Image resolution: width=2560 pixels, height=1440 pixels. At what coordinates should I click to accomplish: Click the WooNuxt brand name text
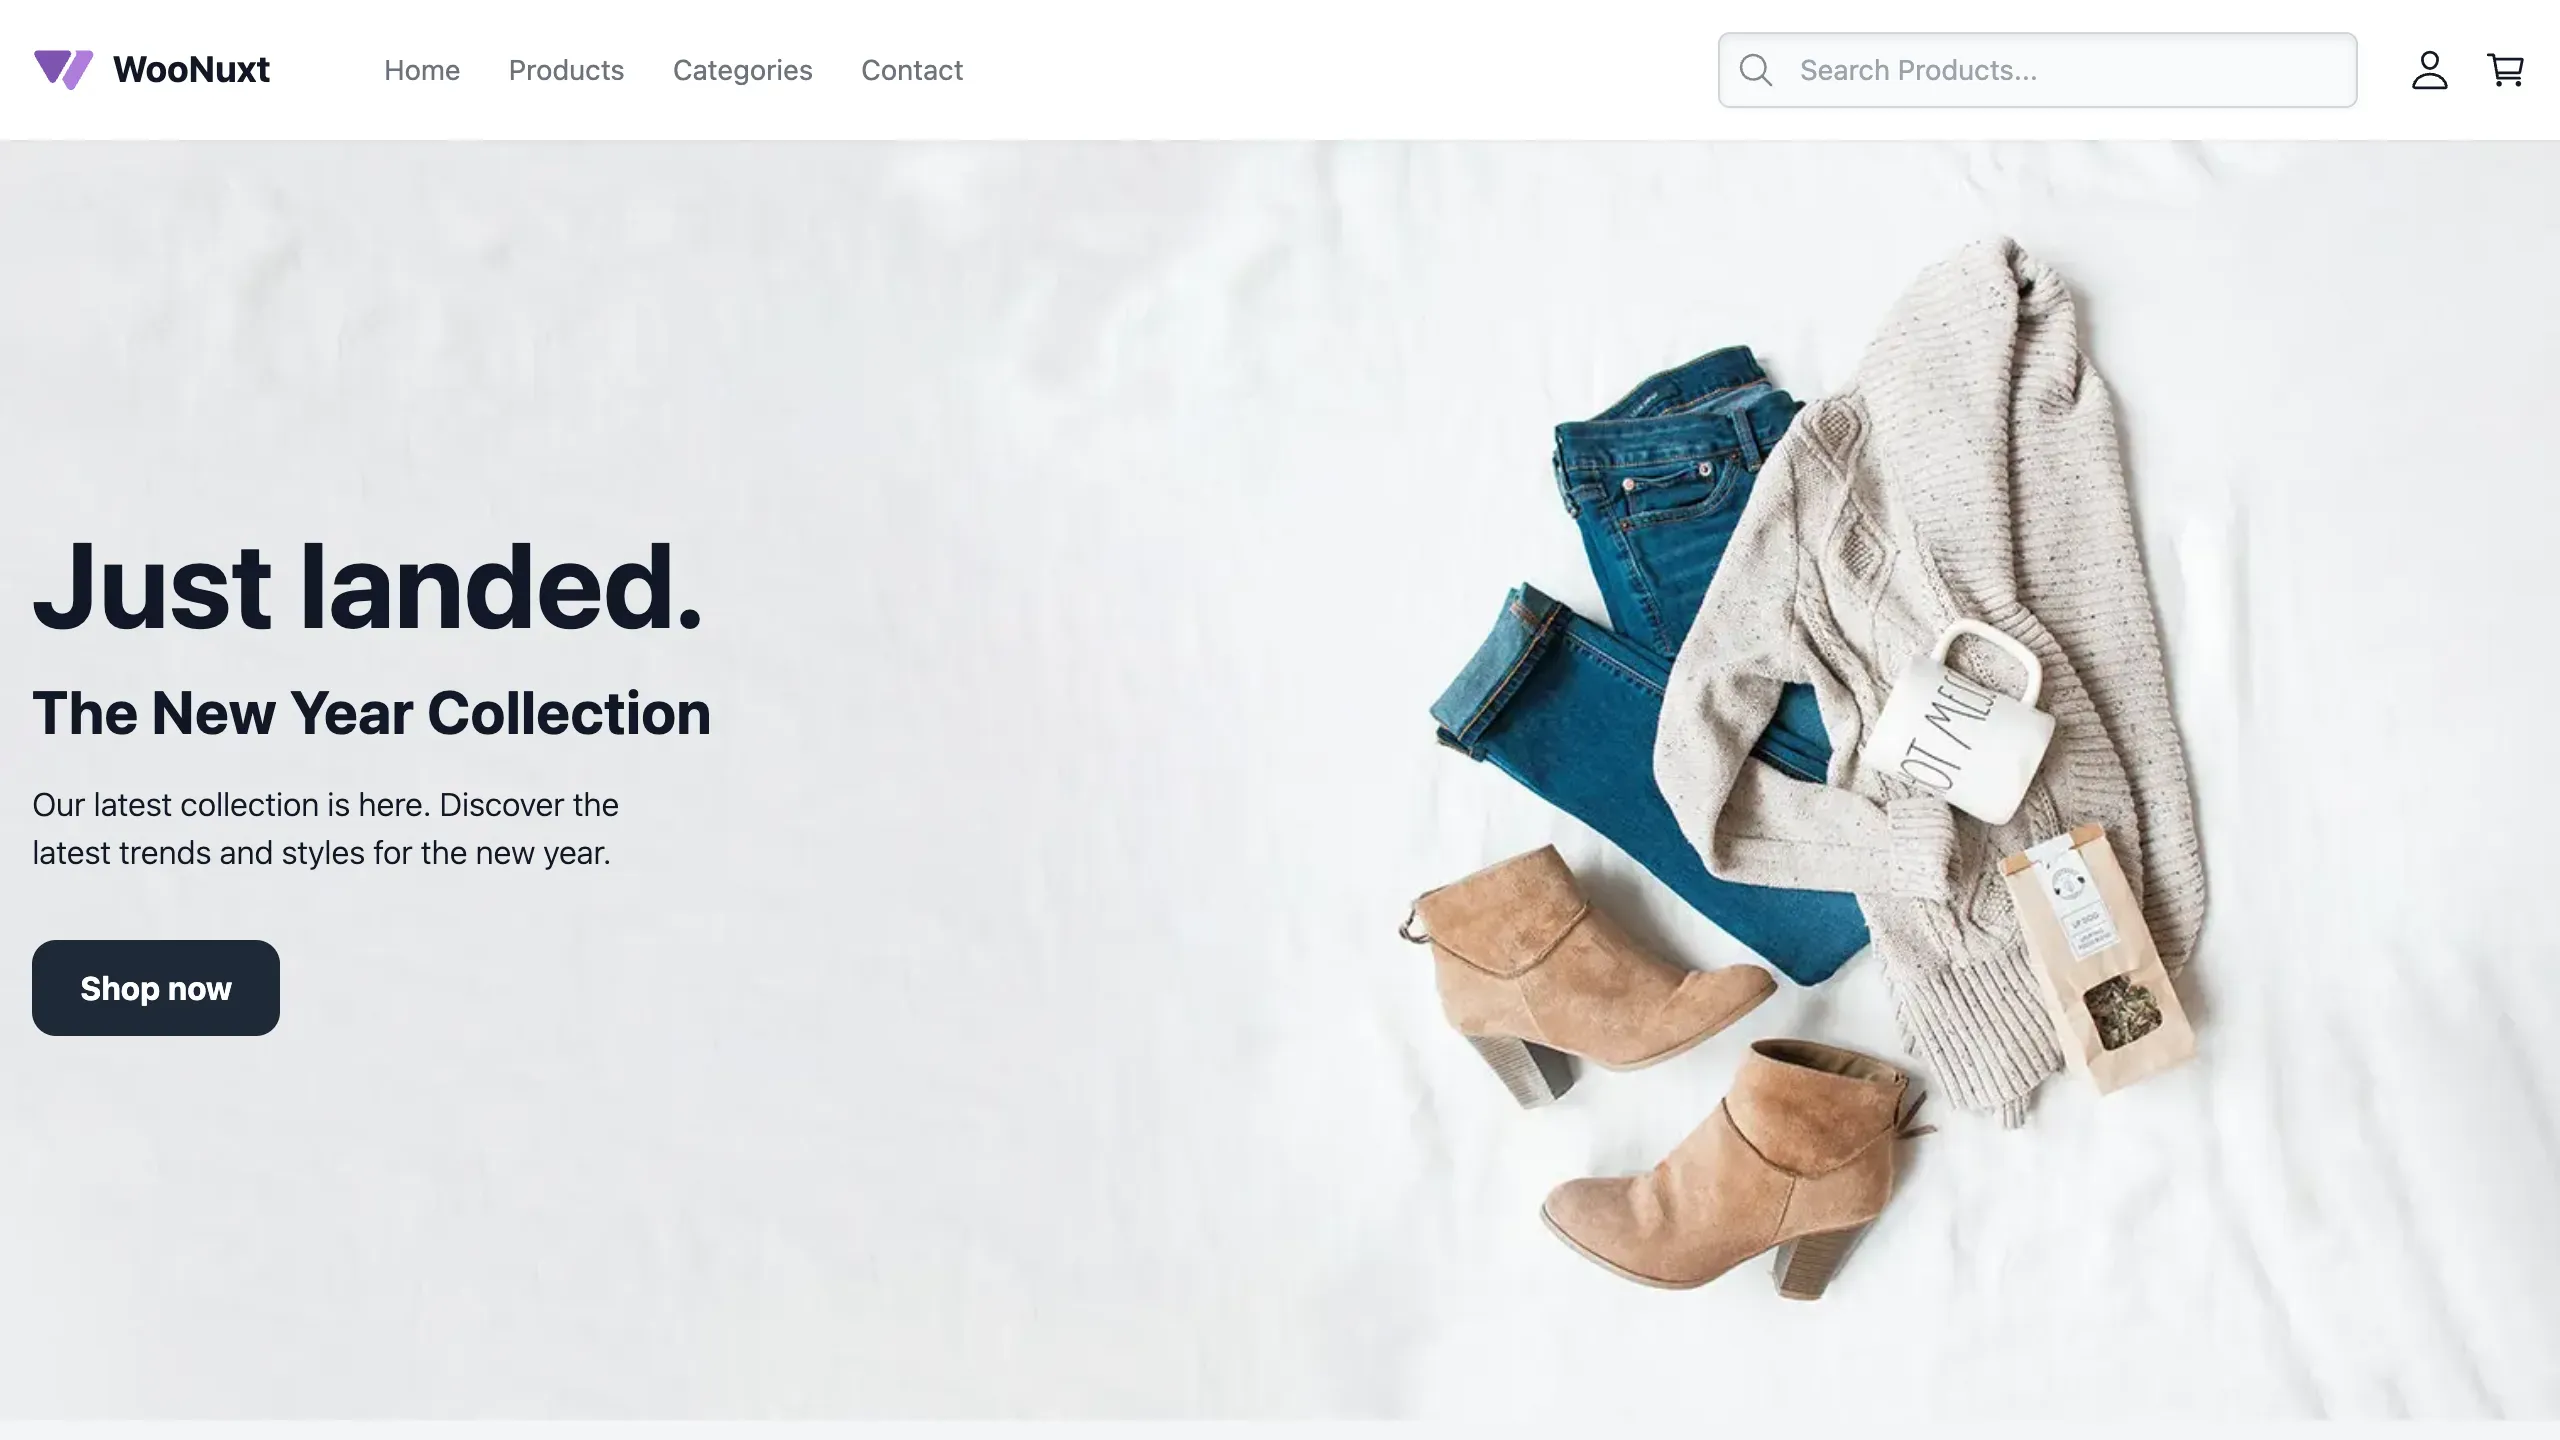[x=191, y=70]
